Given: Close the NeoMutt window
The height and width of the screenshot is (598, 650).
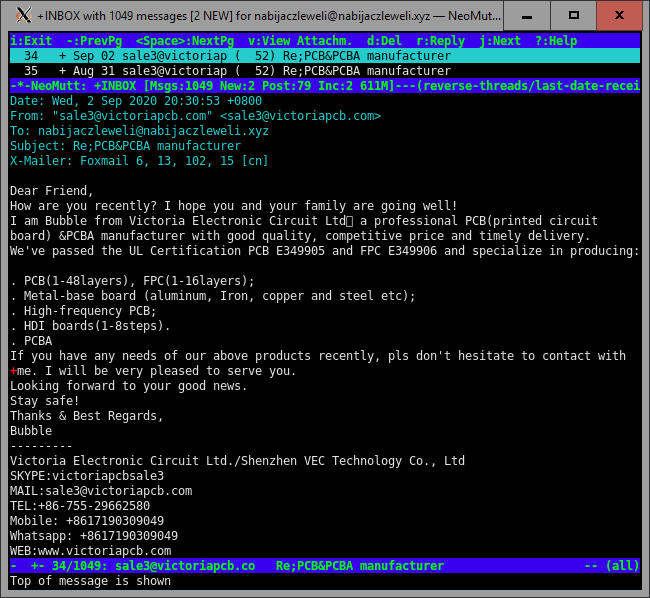Looking at the screenshot, I should coord(622,16).
